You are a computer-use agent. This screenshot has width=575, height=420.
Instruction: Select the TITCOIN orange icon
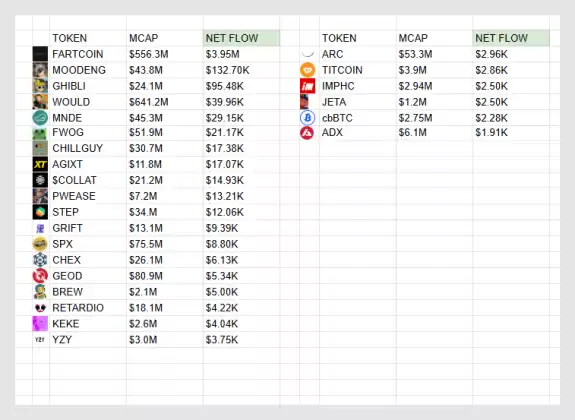307,70
